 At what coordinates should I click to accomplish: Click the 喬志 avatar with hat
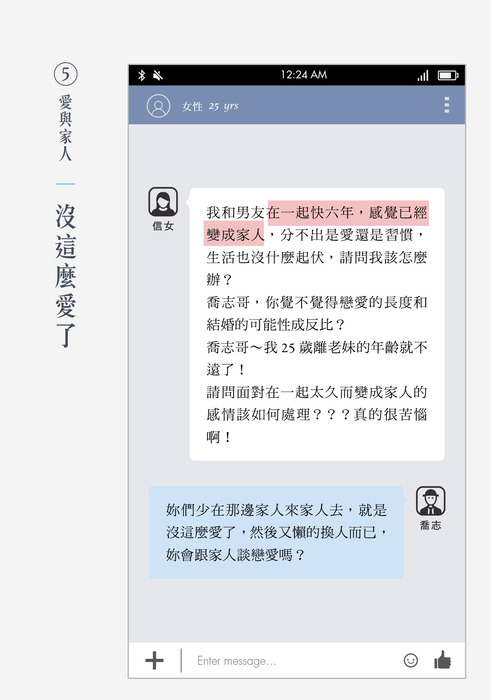431,501
